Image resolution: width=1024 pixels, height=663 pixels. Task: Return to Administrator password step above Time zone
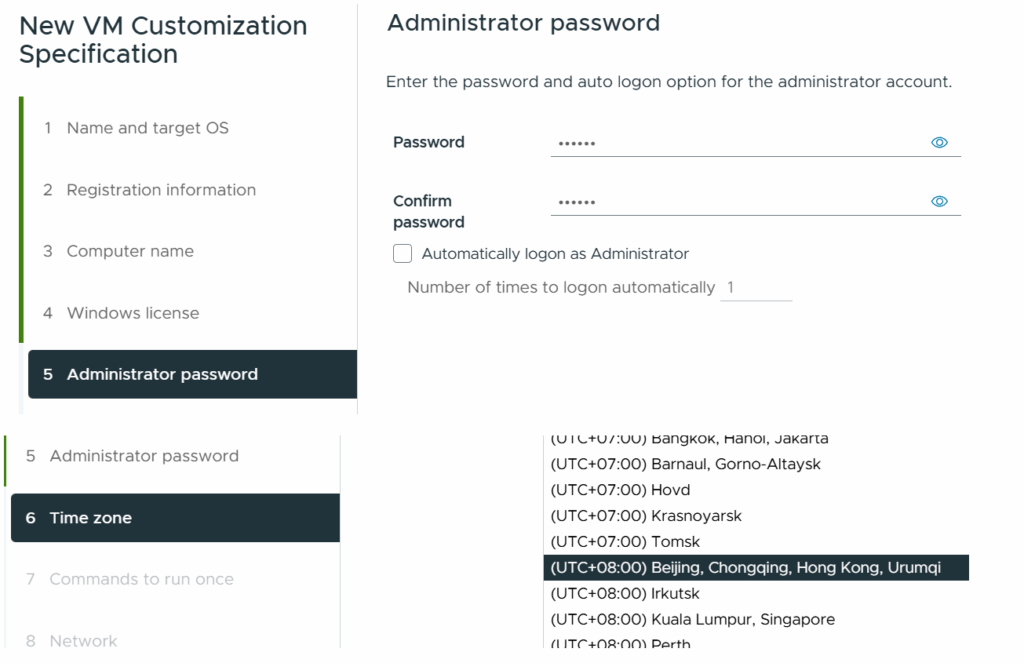tap(132, 456)
